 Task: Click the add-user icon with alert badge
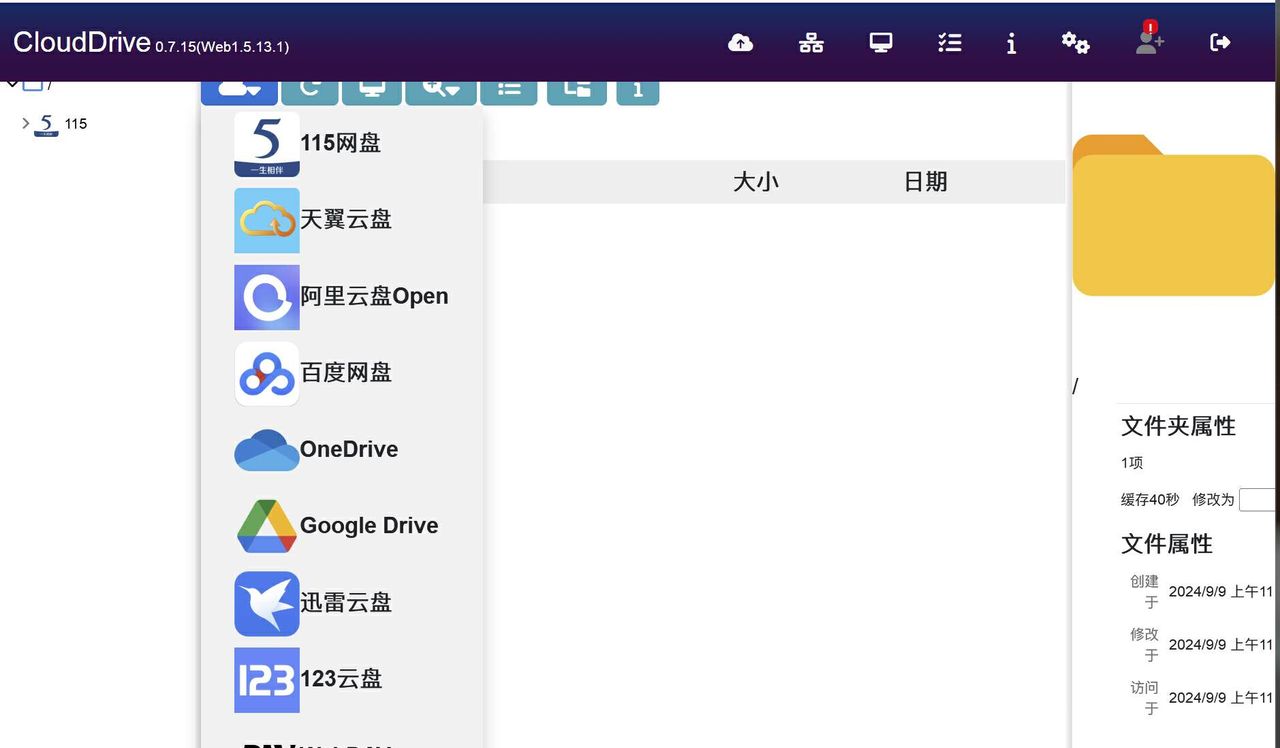(x=1149, y=39)
